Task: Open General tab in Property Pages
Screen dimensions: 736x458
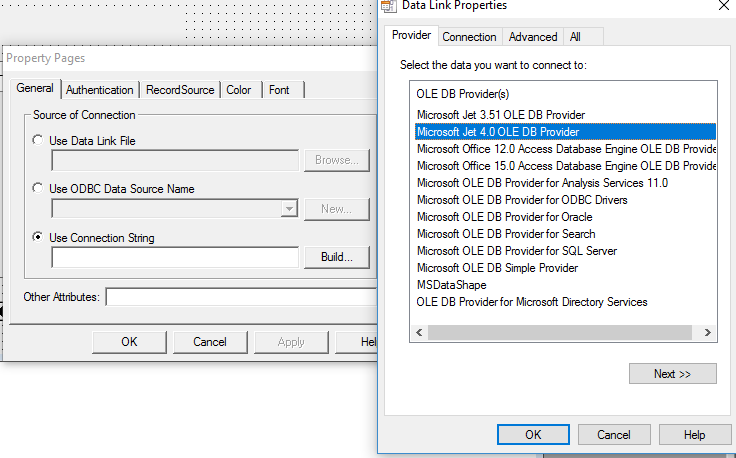Action: [35, 88]
